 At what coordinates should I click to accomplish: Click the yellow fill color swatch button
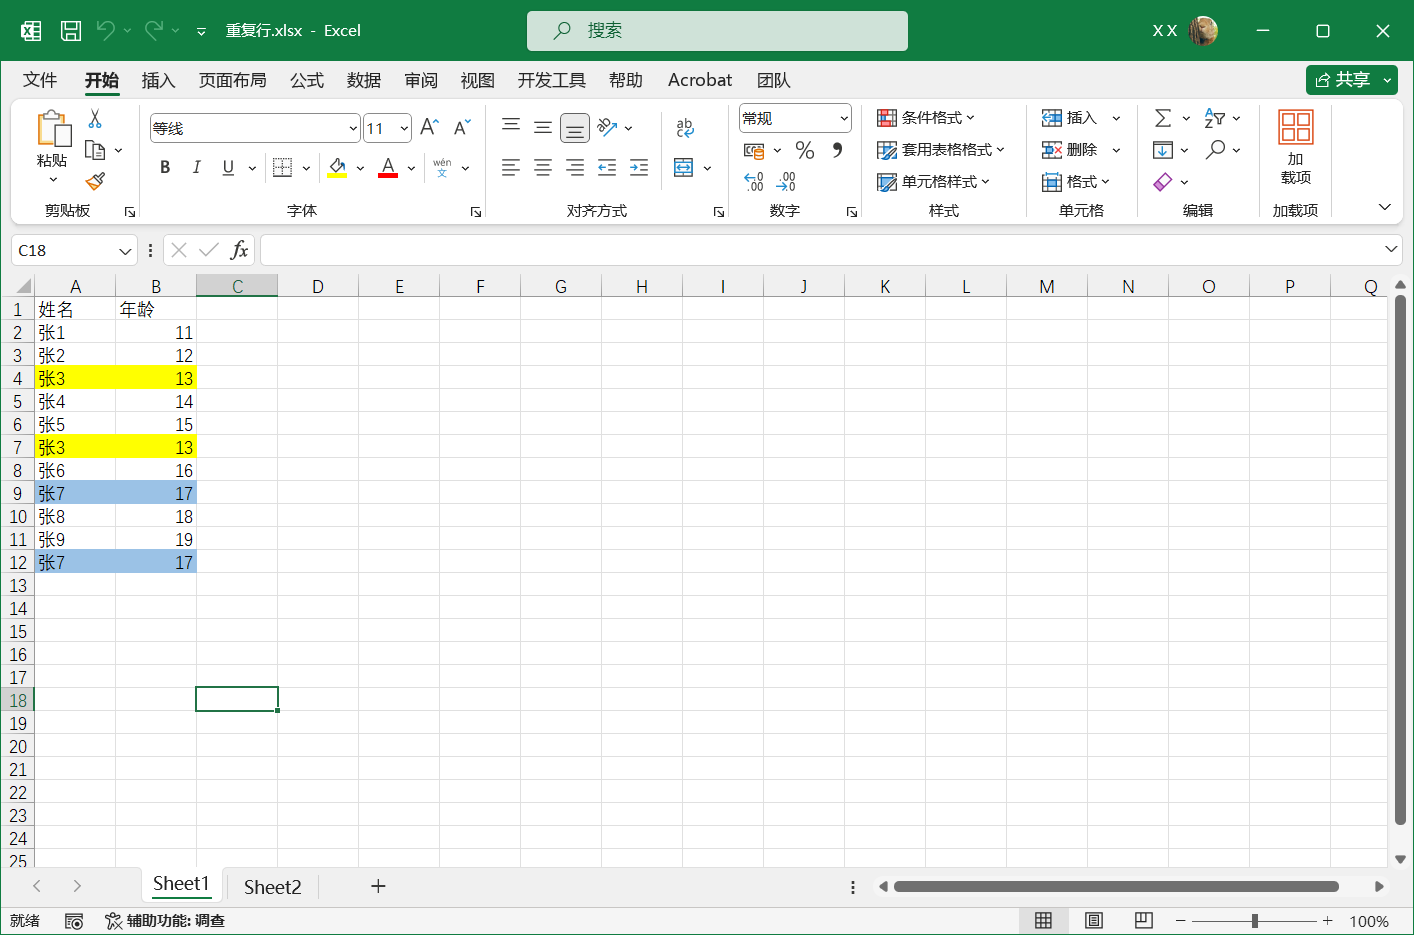click(x=338, y=168)
